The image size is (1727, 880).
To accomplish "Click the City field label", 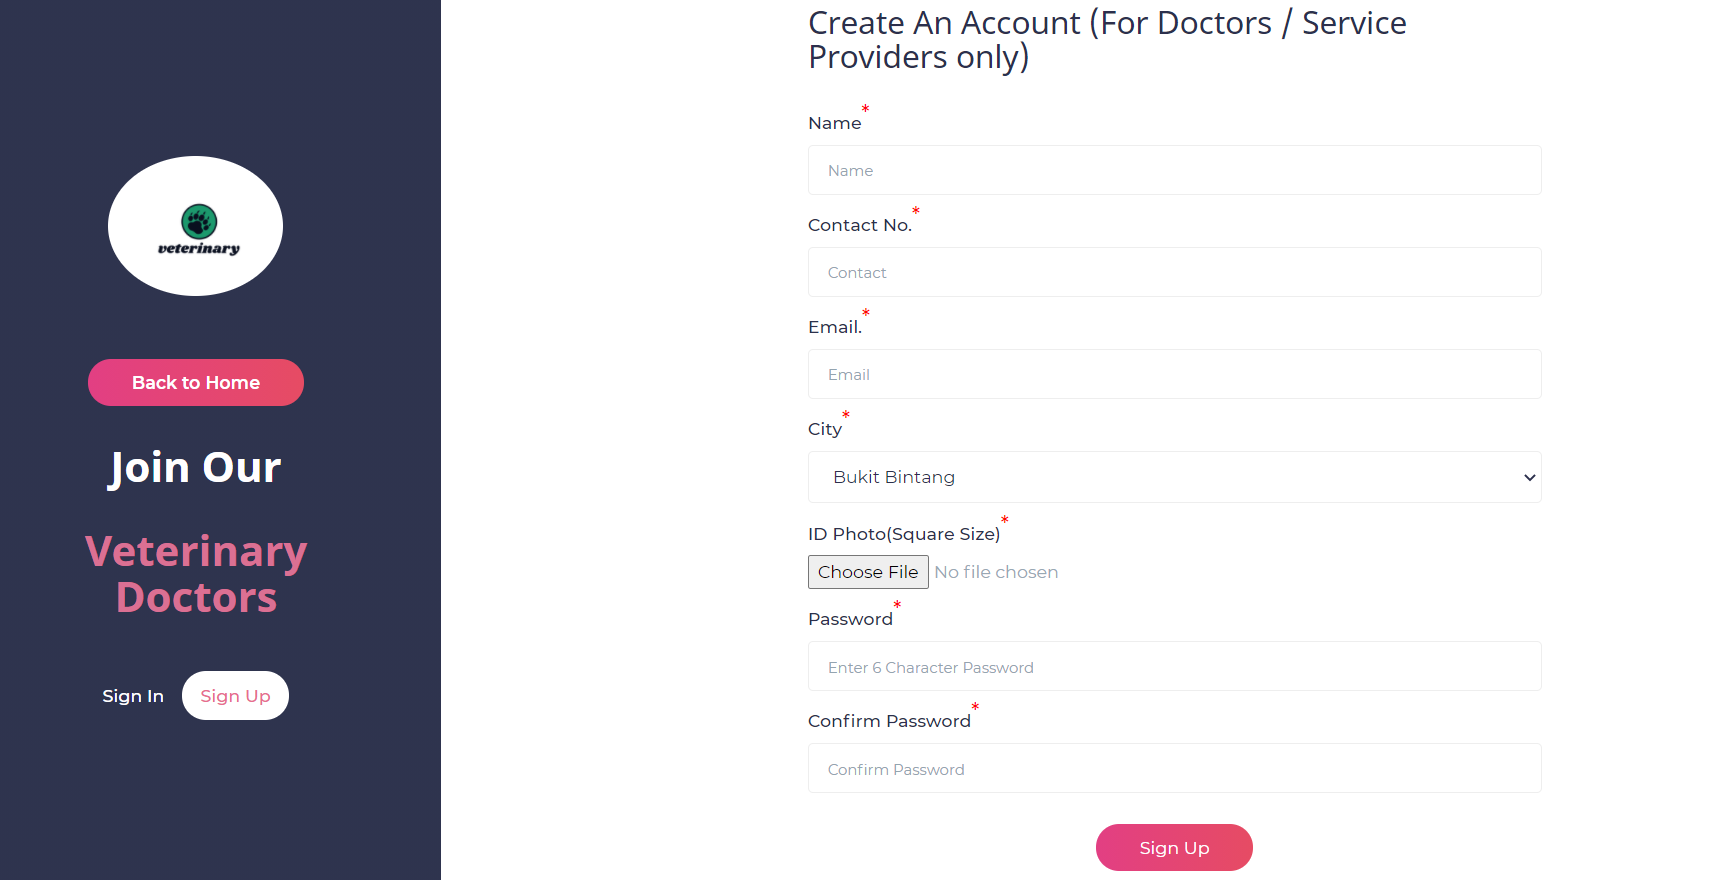I will tap(824, 428).
